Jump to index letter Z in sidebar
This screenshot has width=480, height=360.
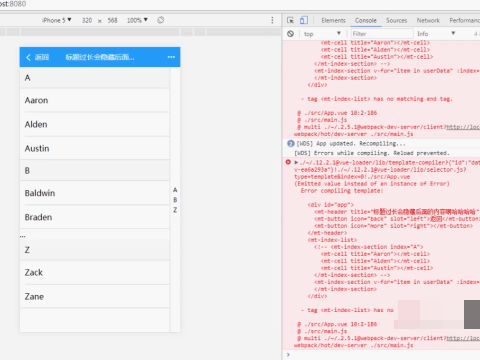[x=175, y=210]
